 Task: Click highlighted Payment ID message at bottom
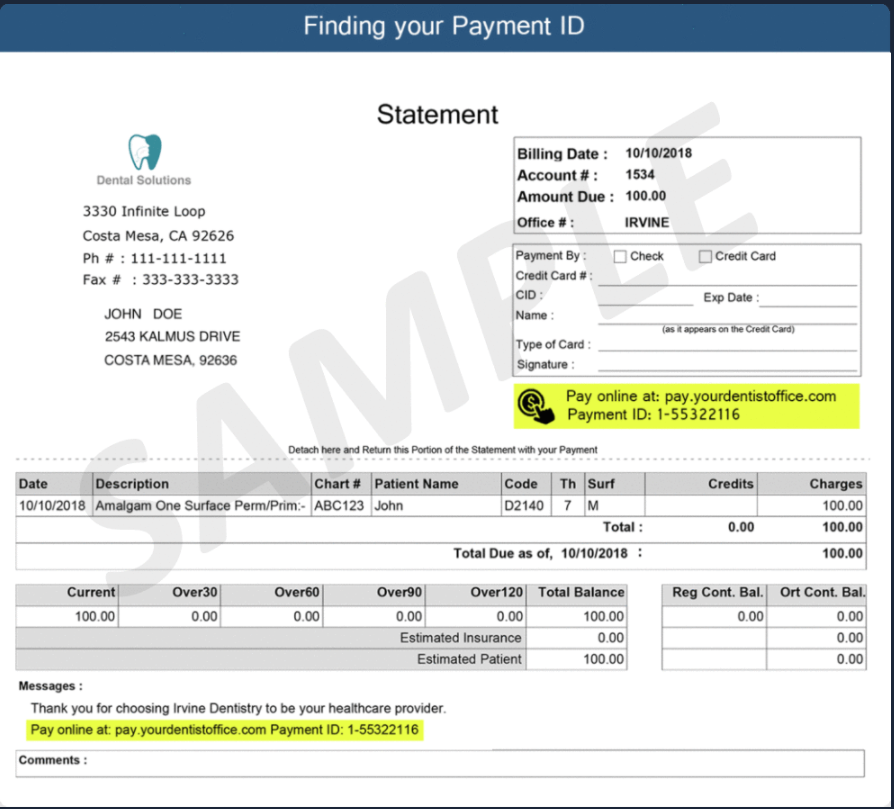click(x=225, y=730)
